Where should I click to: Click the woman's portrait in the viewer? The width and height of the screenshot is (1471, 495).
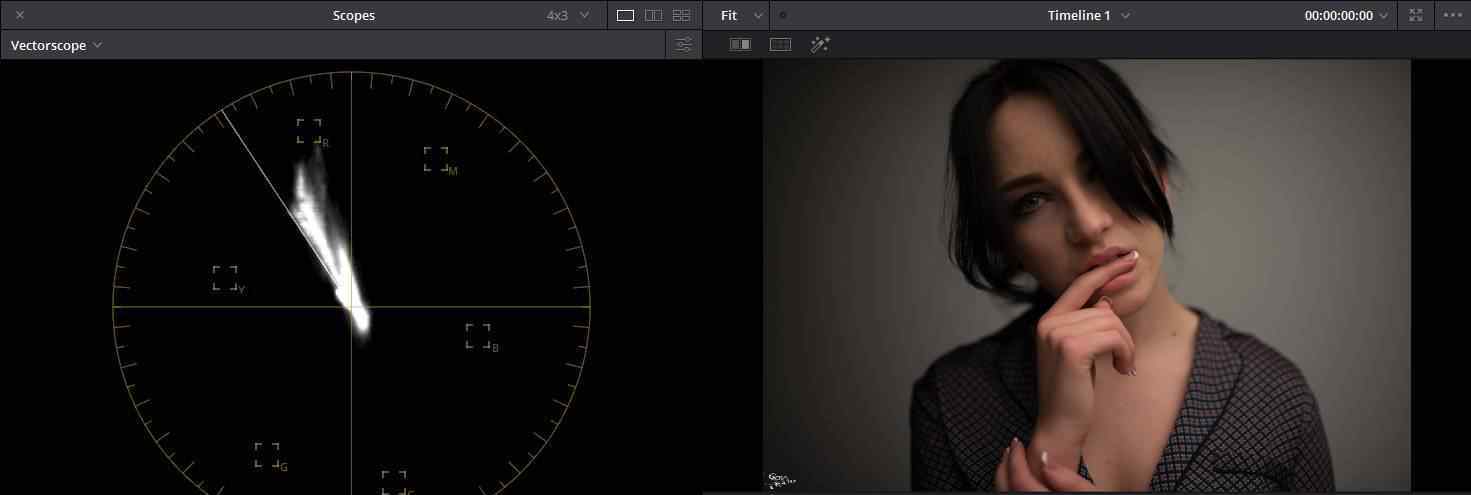[x=1087, y=275]
